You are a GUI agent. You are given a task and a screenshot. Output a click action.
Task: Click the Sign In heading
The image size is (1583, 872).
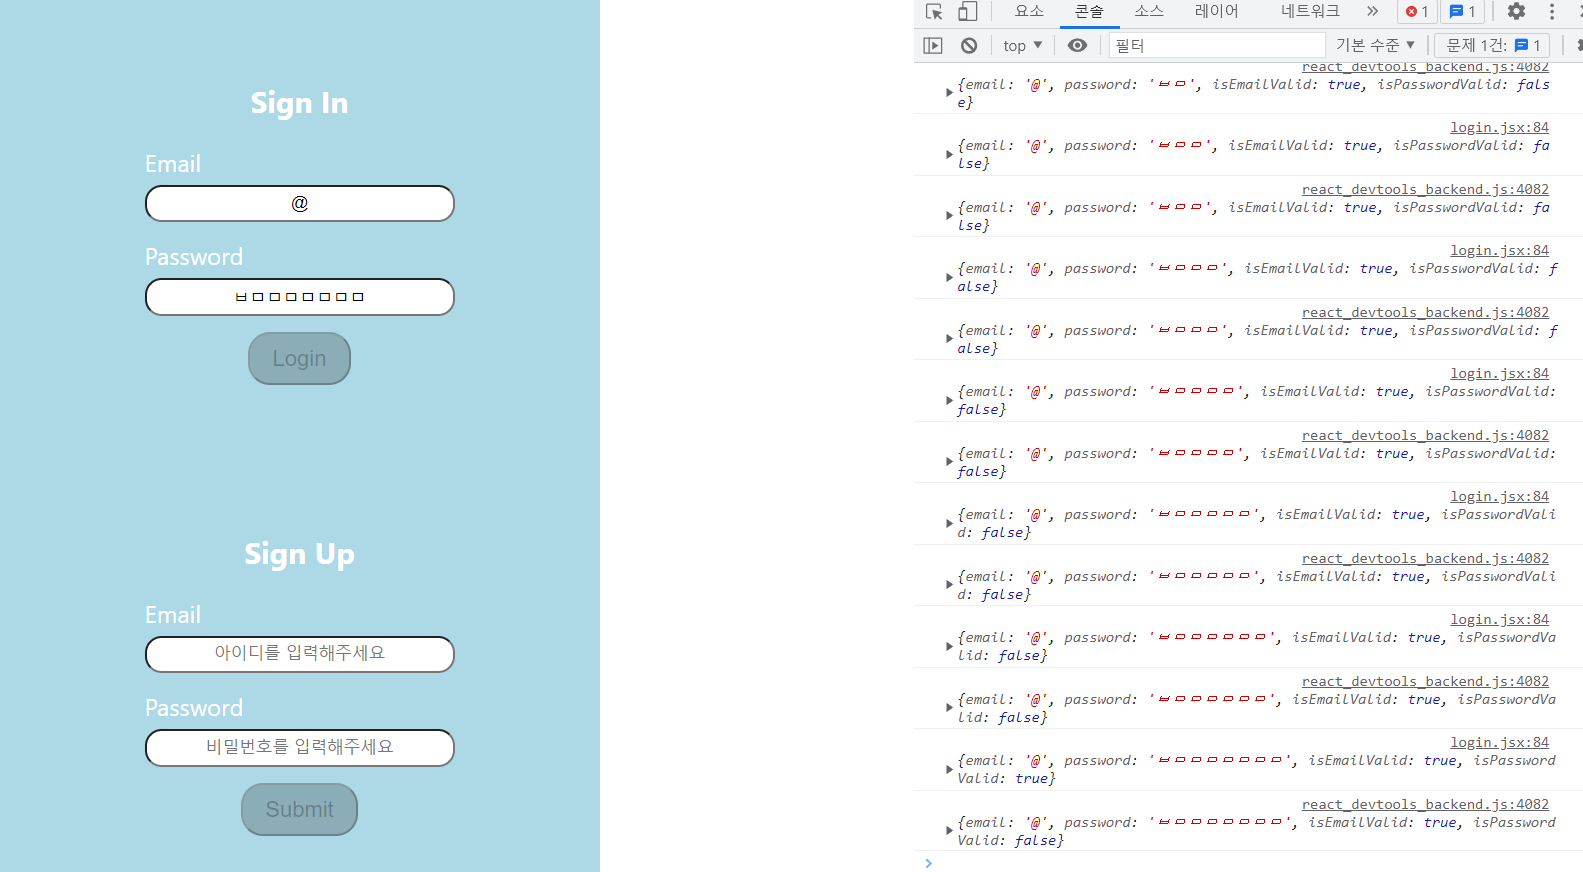299,103
